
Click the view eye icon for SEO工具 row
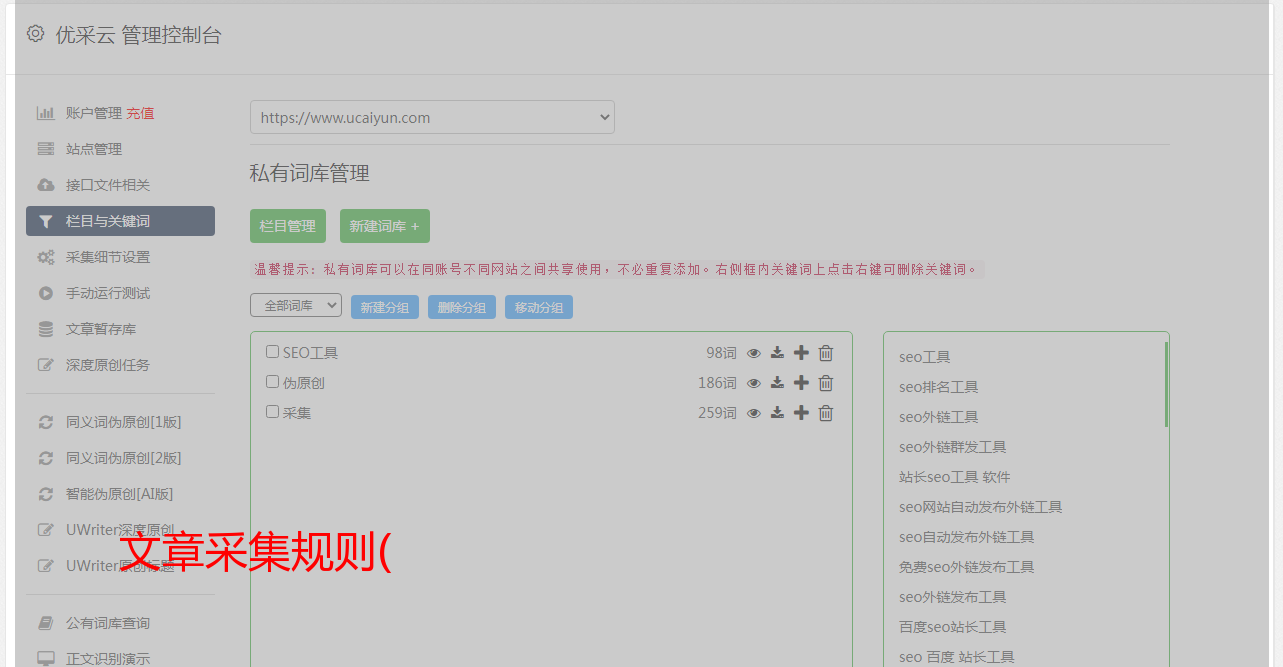[x=754, y=353]
